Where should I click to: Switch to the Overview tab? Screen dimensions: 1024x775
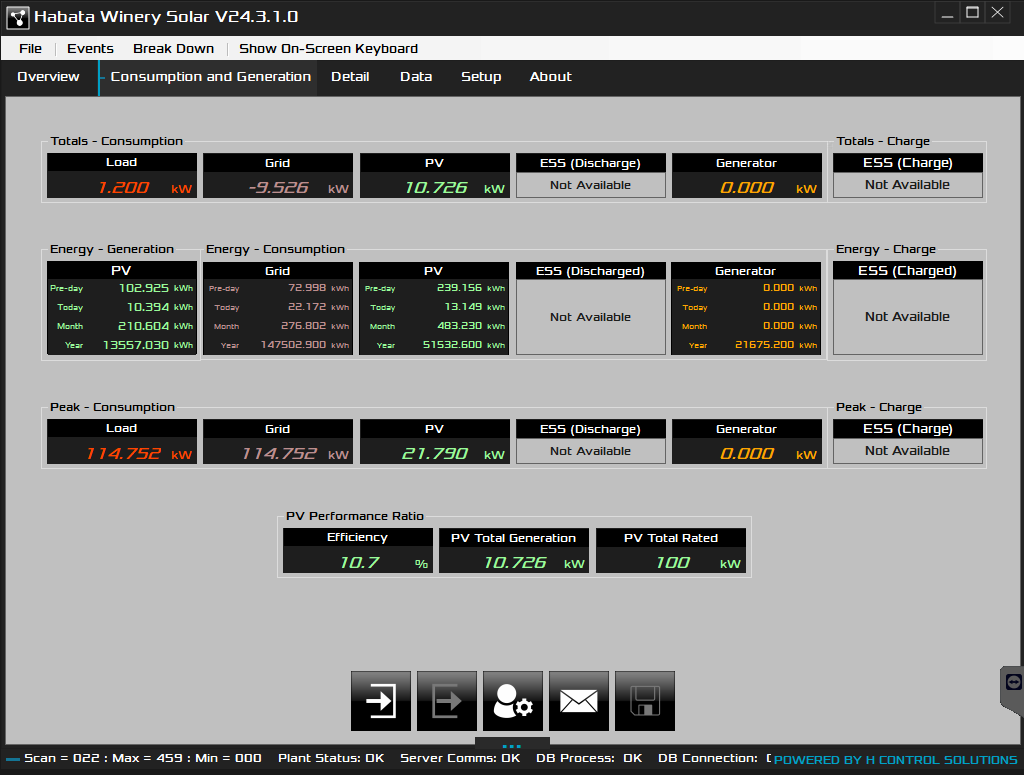coord(48,76)
